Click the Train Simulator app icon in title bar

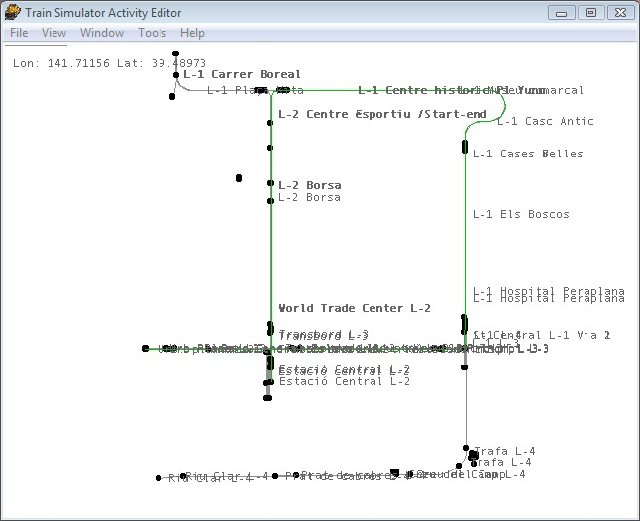pyautogui.click(x=12, y=12)
